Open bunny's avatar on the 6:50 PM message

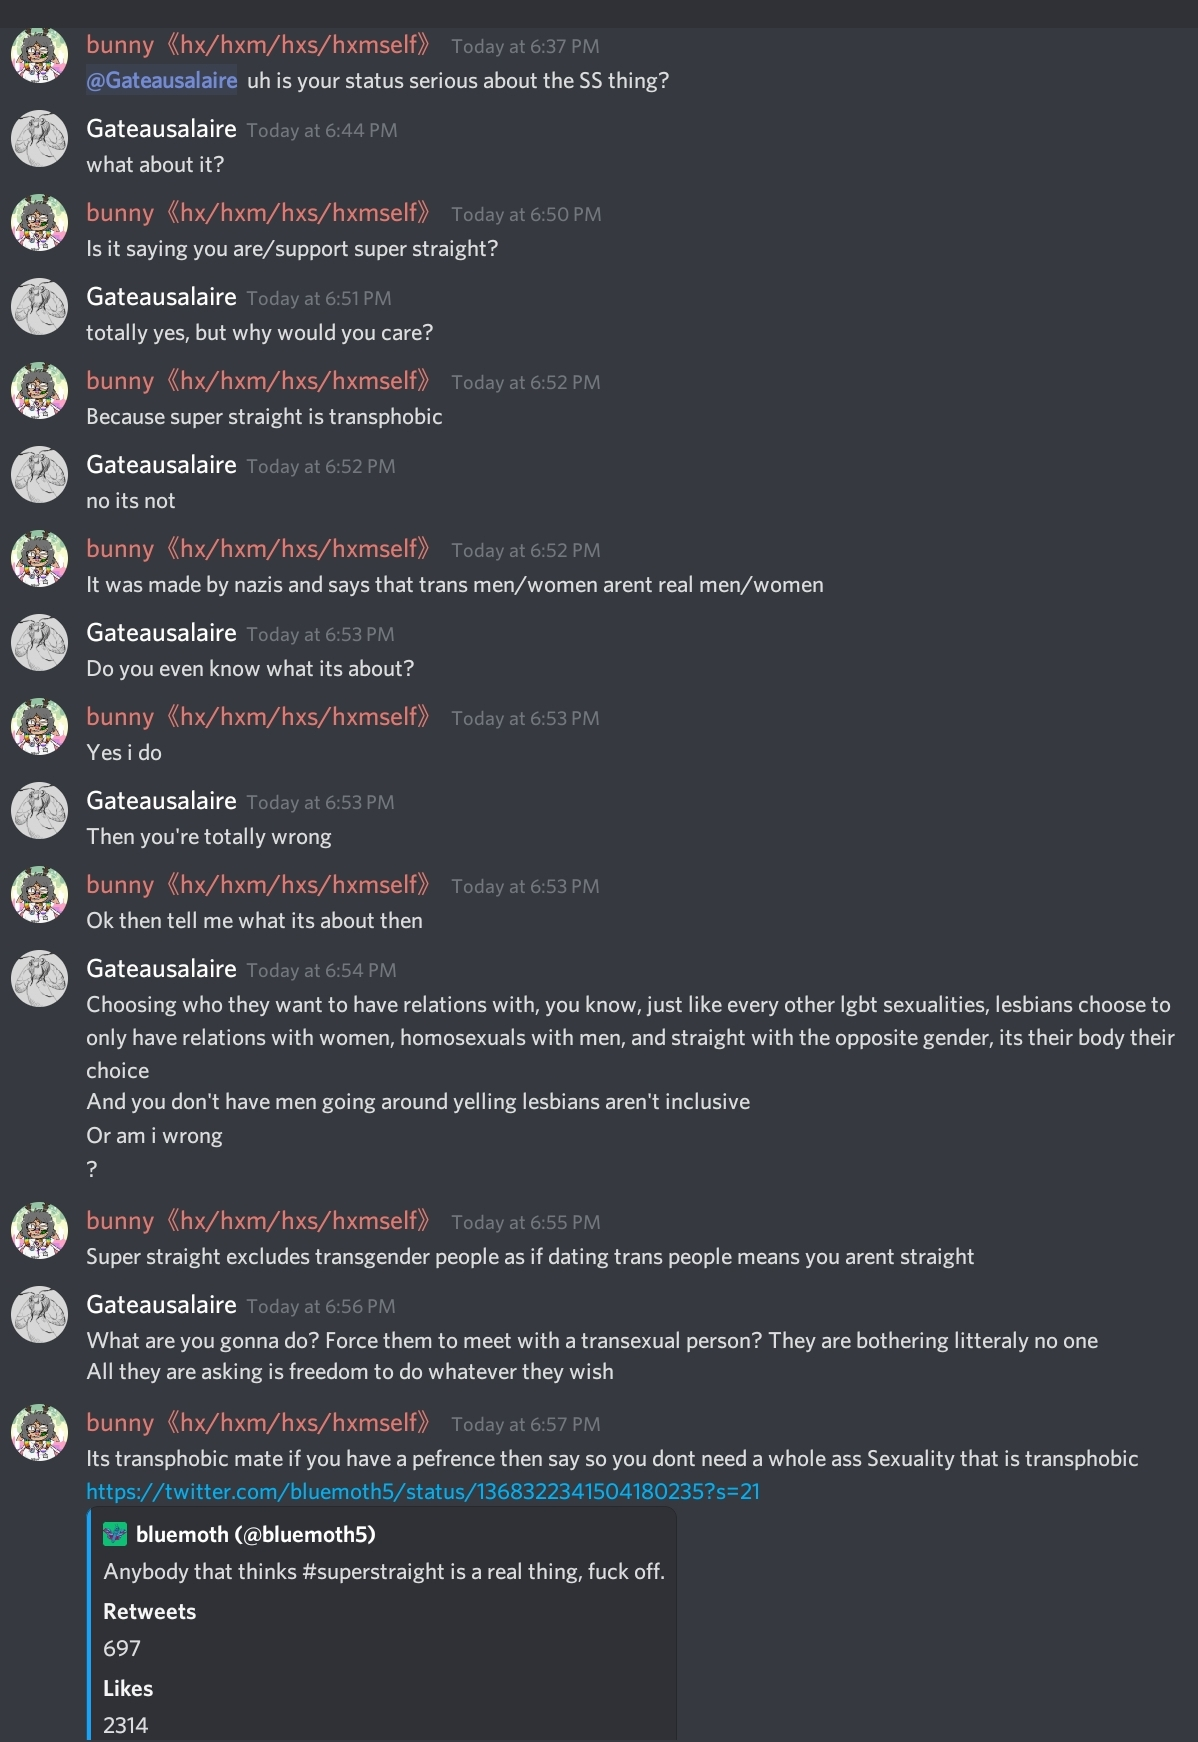pos(39,223)
